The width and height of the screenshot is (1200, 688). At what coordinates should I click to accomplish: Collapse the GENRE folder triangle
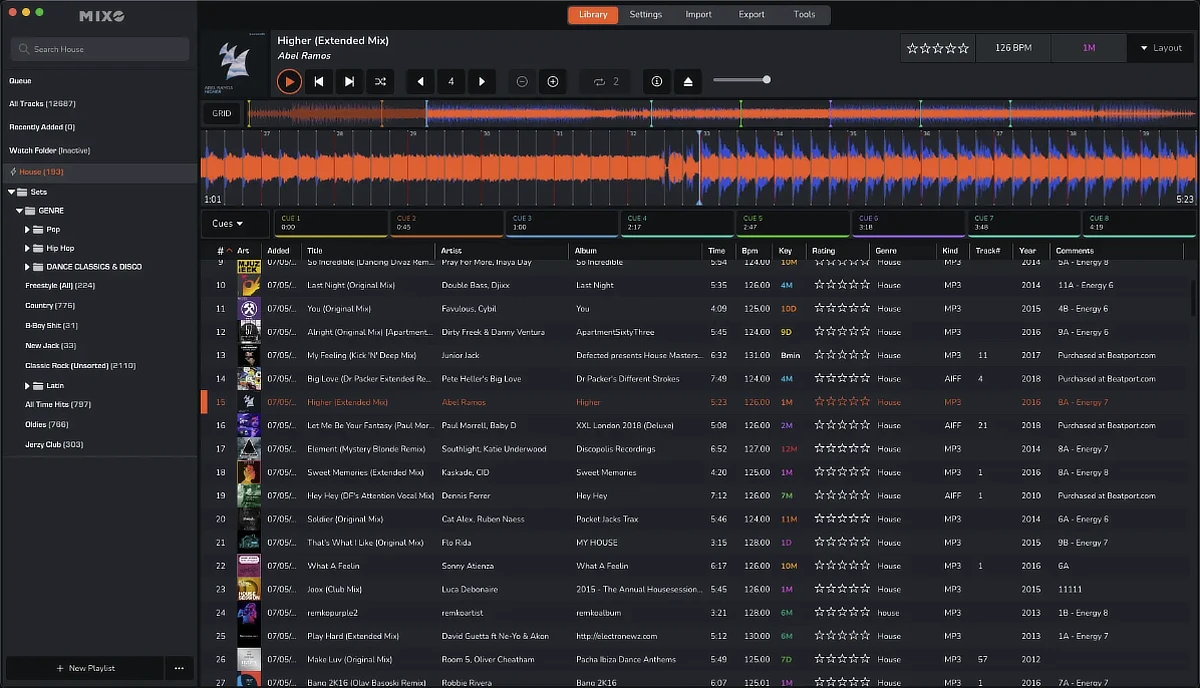coord(19,211)
